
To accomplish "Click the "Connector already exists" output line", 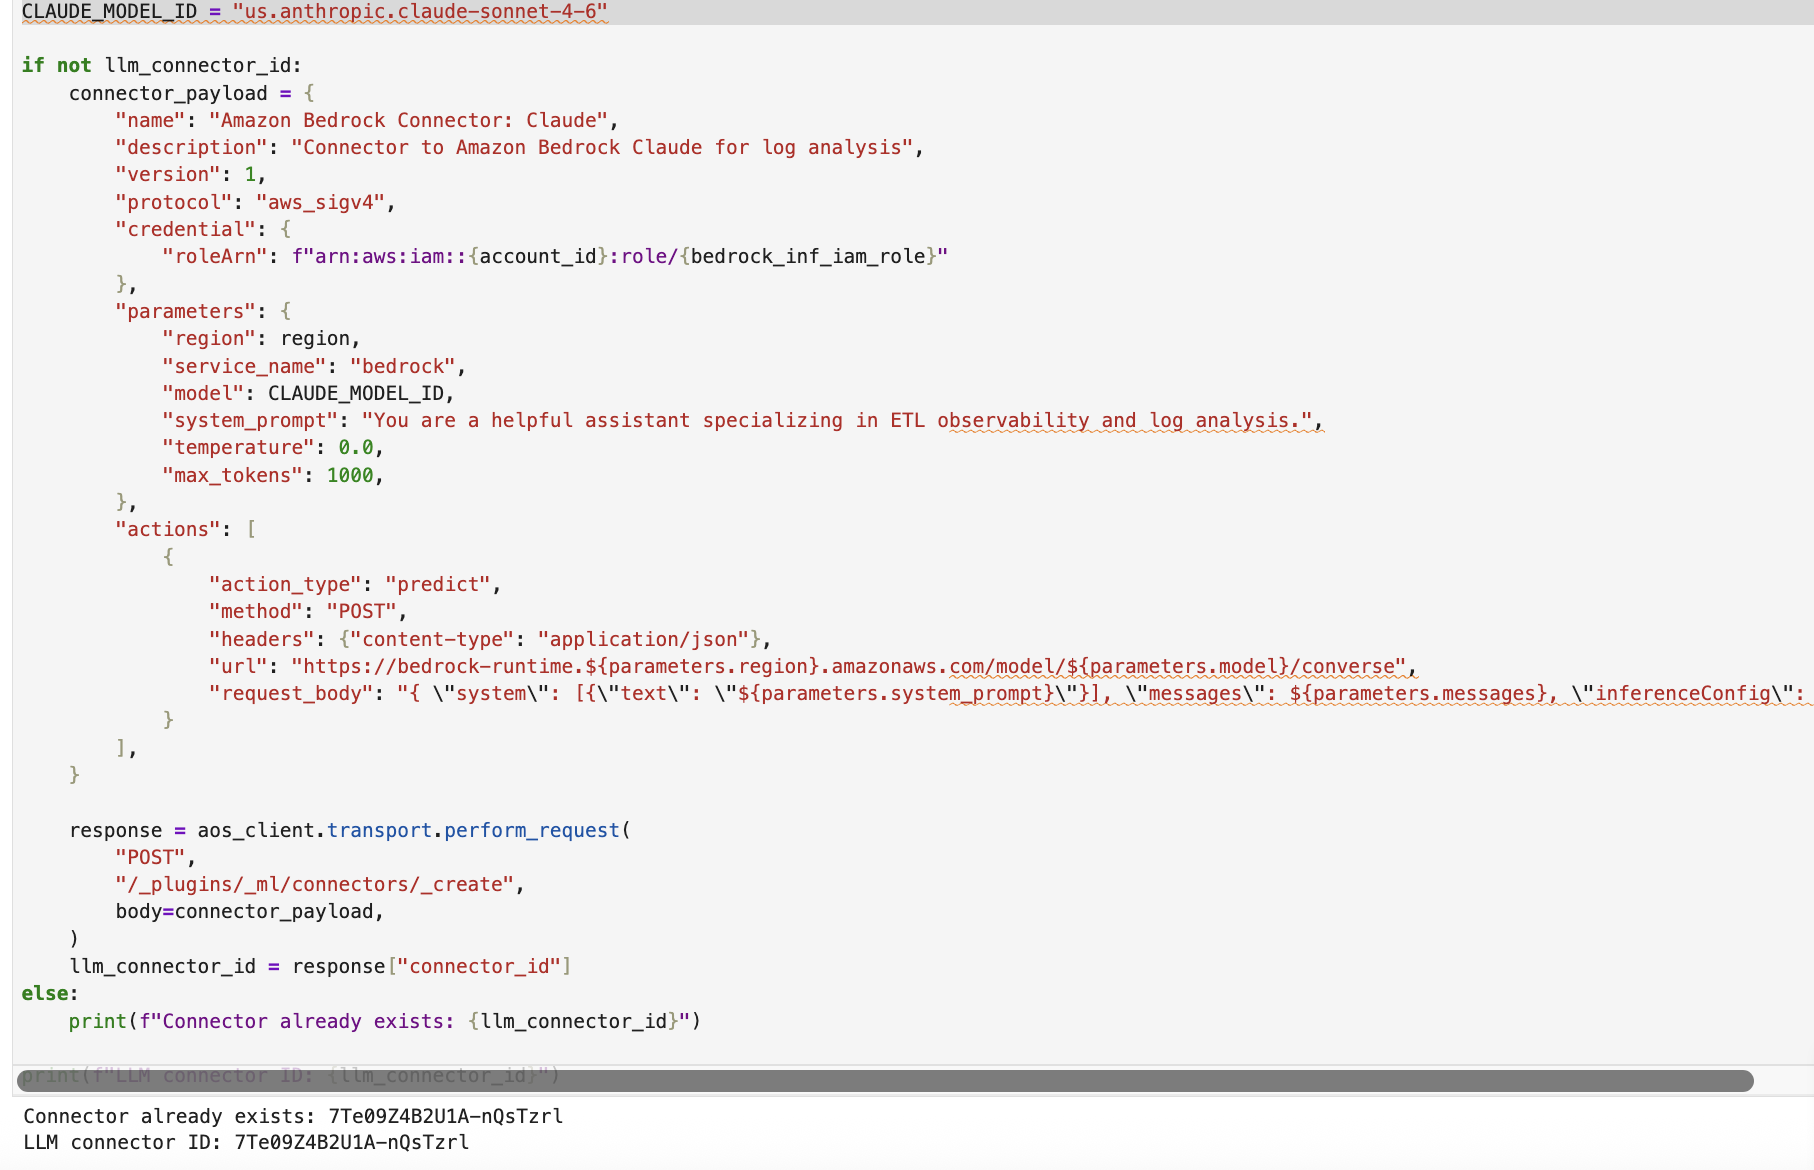I will (x=293, y=1116).
